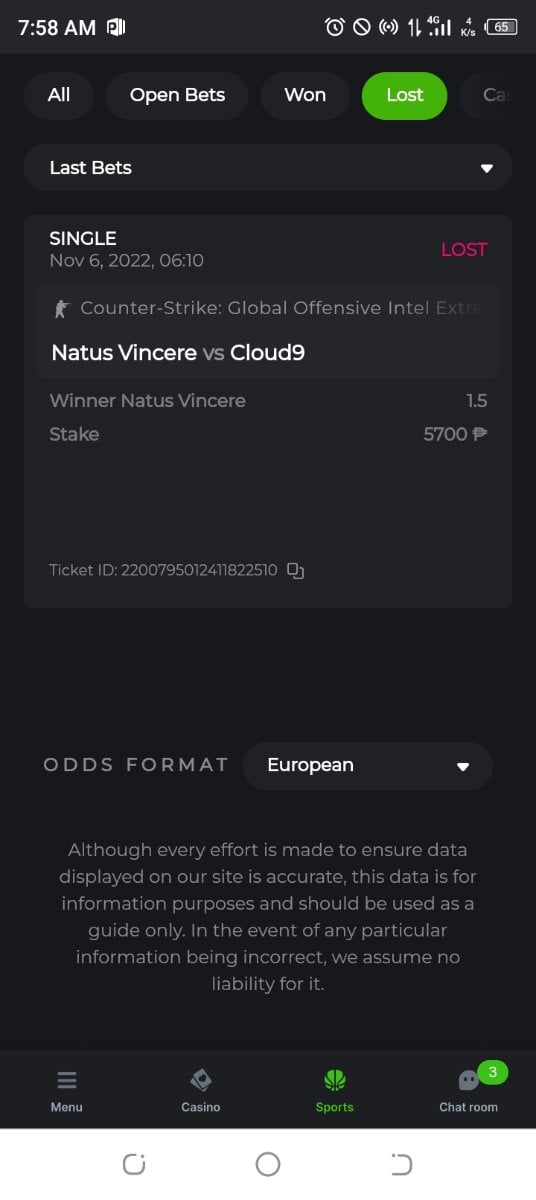
Task: Tap the alarm clock status icon
Action: (x=335, y=27)
